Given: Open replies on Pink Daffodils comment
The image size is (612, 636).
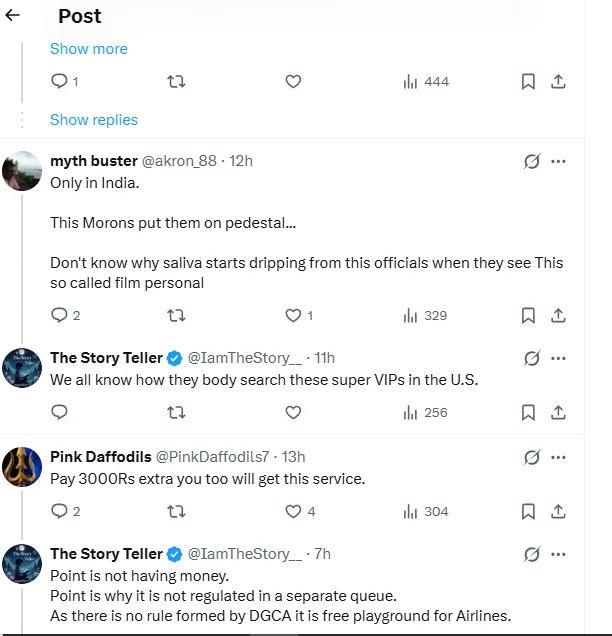Looking at the screenshot, I should [x=59, y=511].
